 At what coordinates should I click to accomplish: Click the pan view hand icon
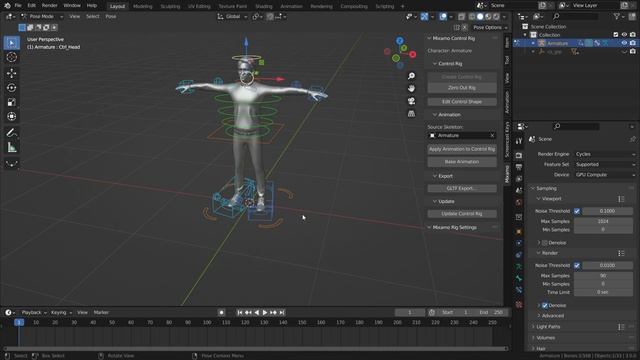click(411, 89)
